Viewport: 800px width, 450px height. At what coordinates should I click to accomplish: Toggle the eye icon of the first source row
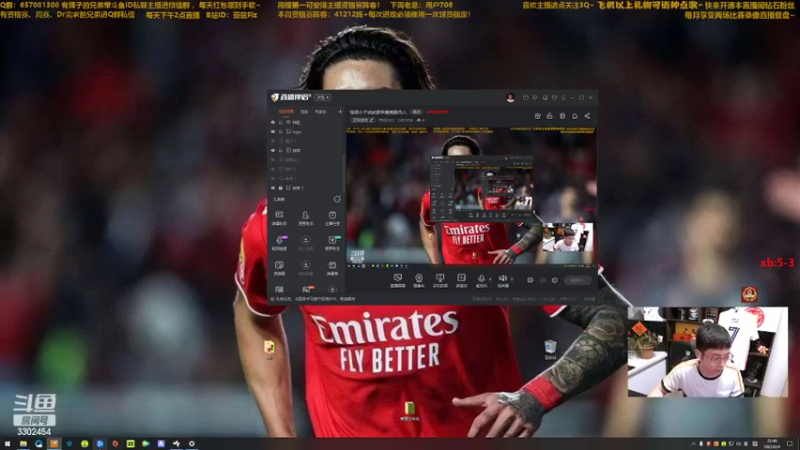(273, 122)
